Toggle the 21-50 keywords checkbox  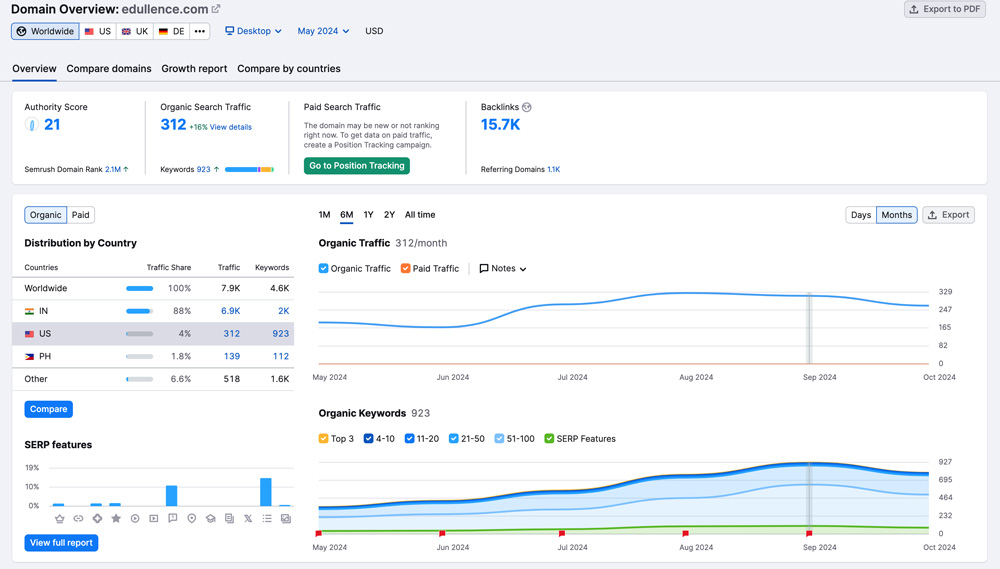(x=453, y=438)
